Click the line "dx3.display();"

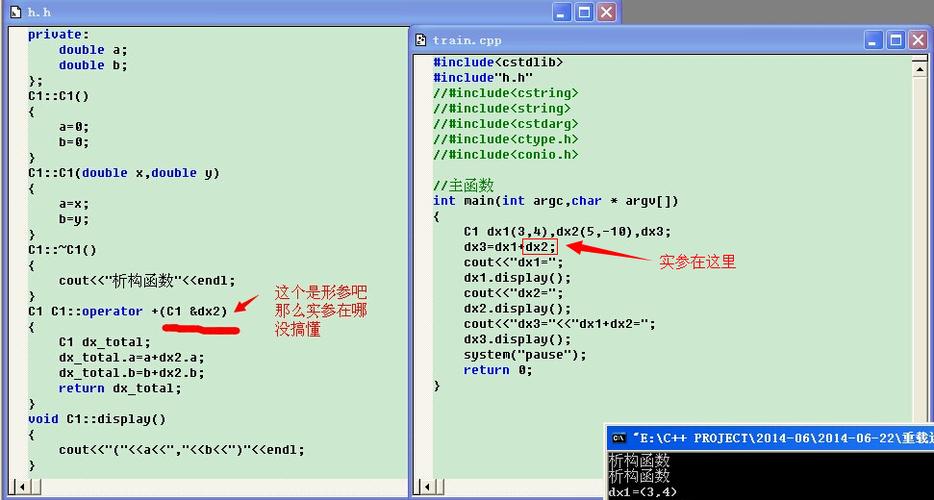point(518,340)
